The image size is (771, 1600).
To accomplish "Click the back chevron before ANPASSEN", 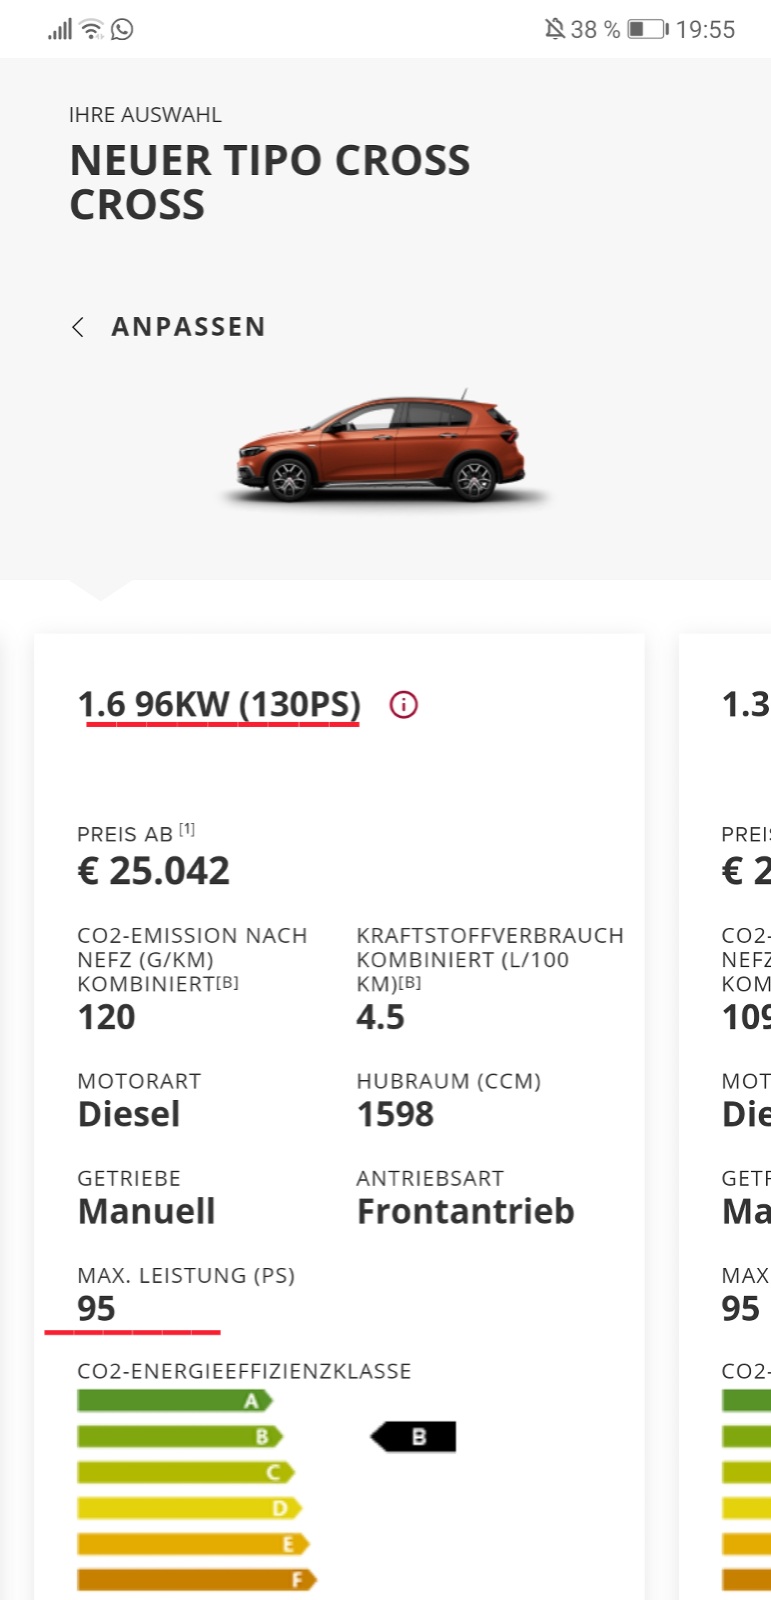I will pos(78,327).
